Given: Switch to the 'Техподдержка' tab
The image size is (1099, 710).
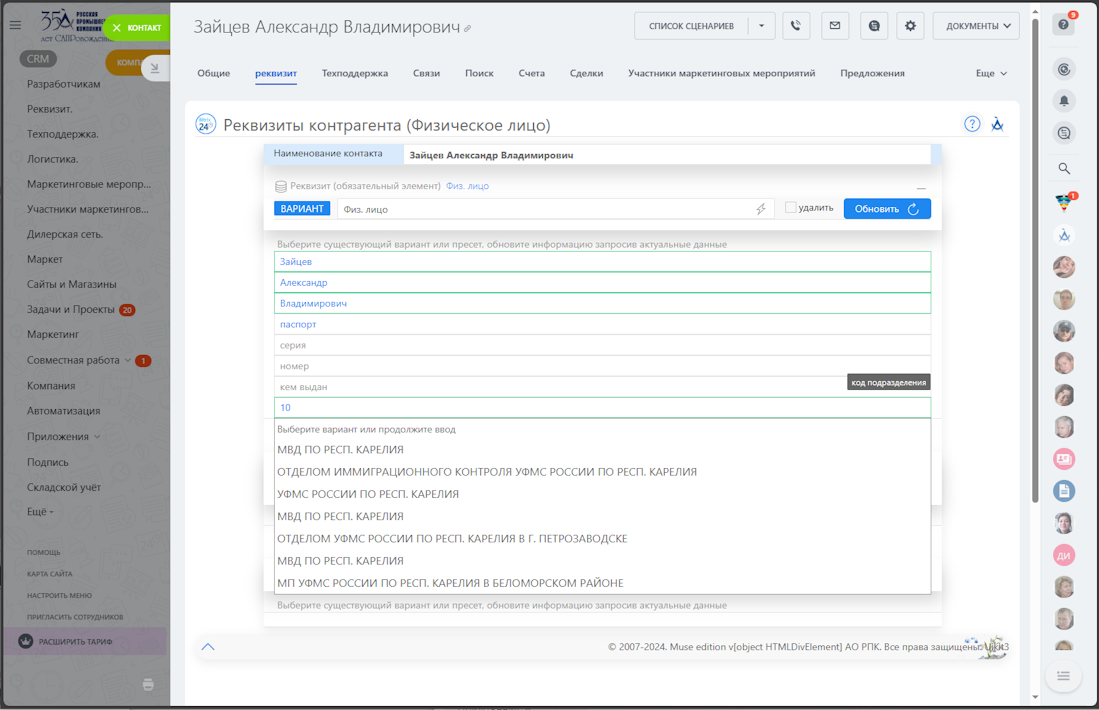Looking at the screenshot, I should click(354, 73).
